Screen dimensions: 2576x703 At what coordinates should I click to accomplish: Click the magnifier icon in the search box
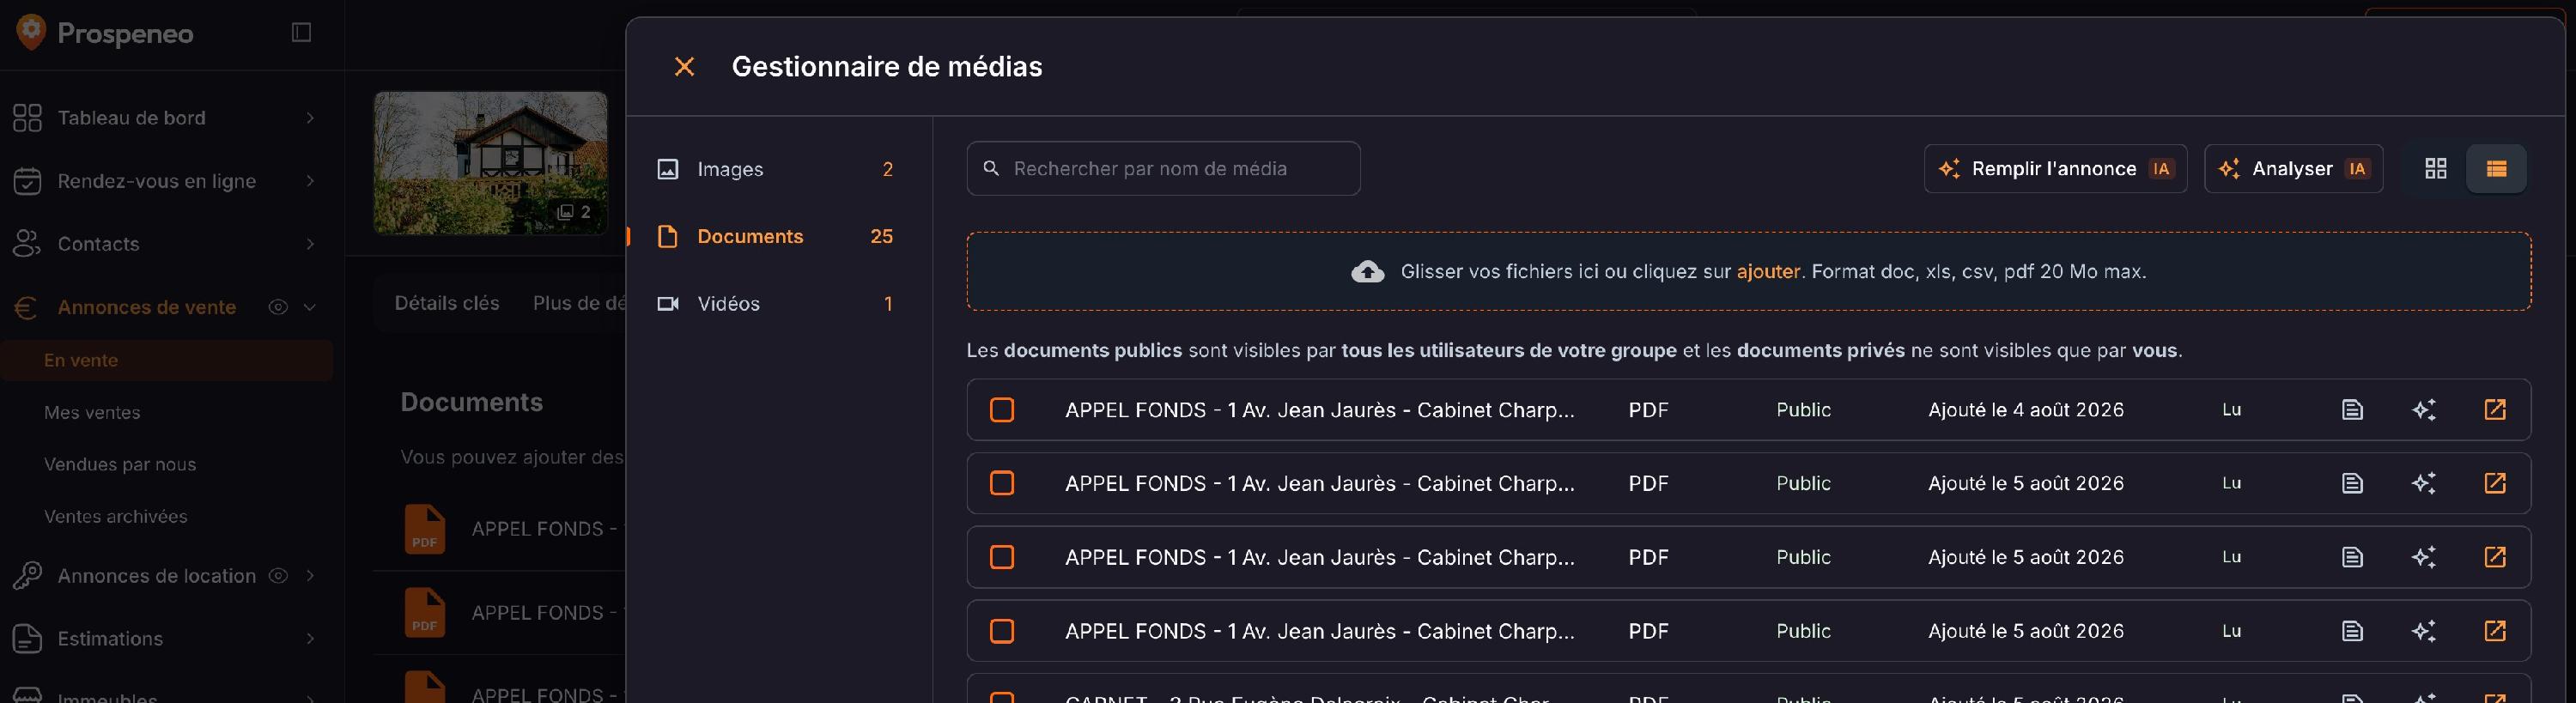(x=991, y=168)
